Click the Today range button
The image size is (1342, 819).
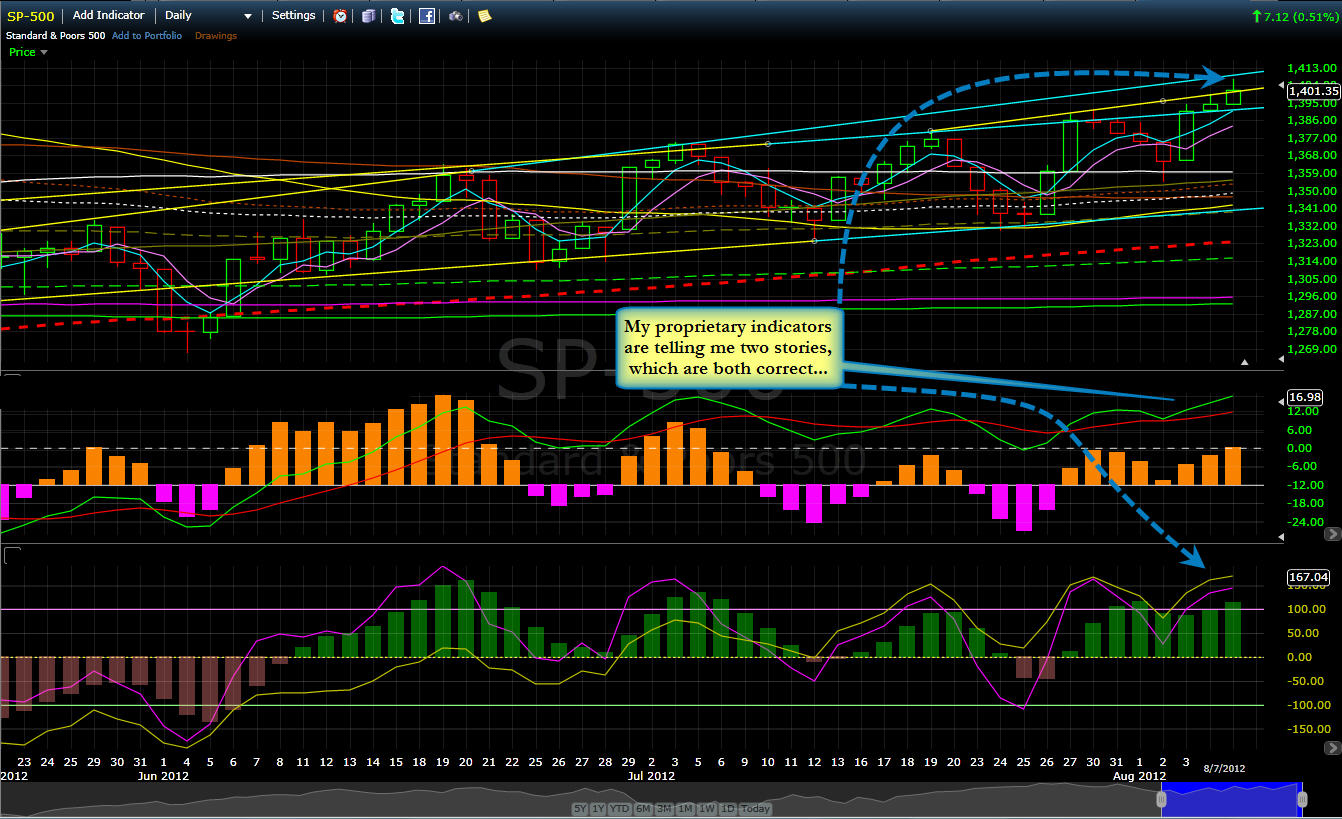pos(756,808)
